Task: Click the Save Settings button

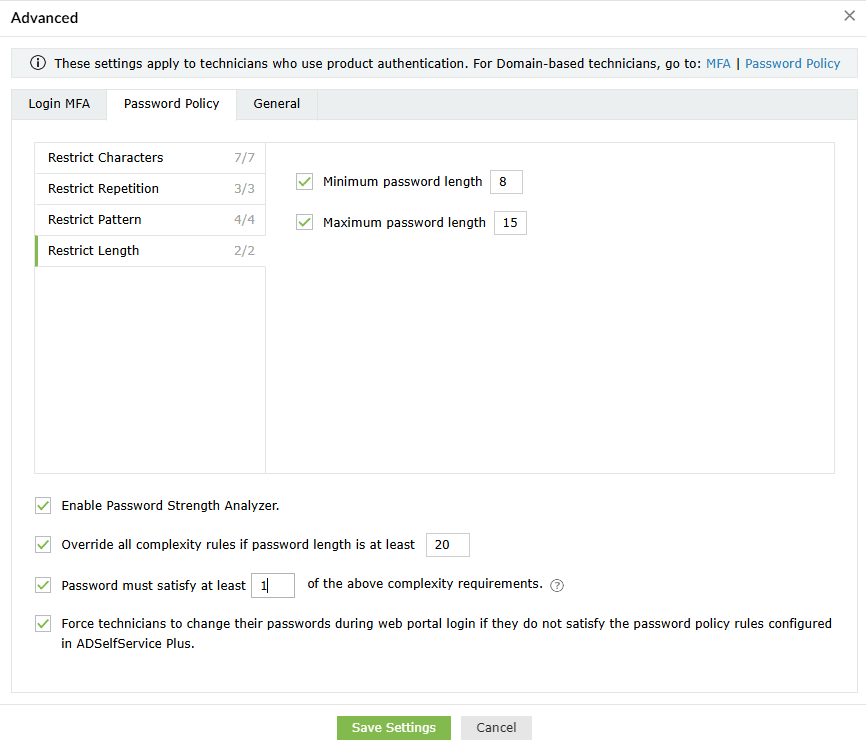Action: [393, 727]
